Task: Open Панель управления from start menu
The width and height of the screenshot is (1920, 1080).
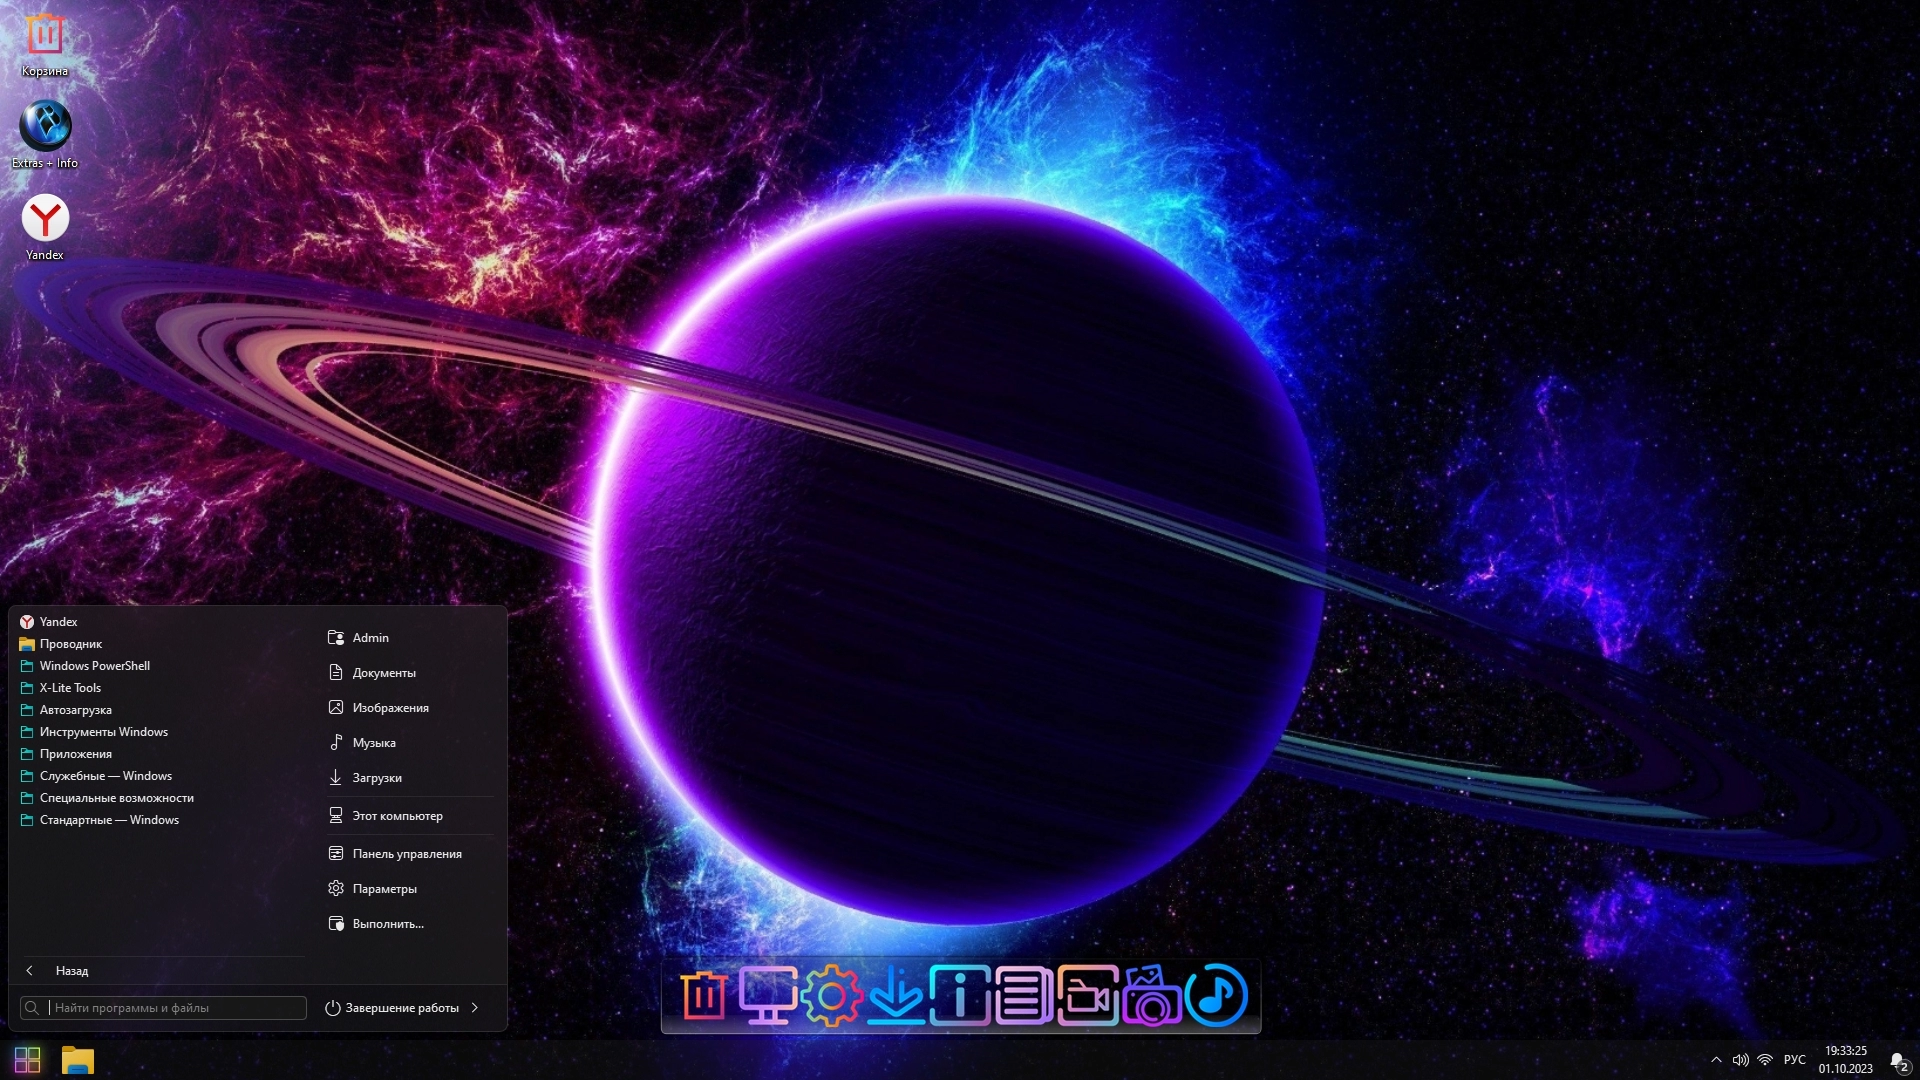Action: (406, 854)
